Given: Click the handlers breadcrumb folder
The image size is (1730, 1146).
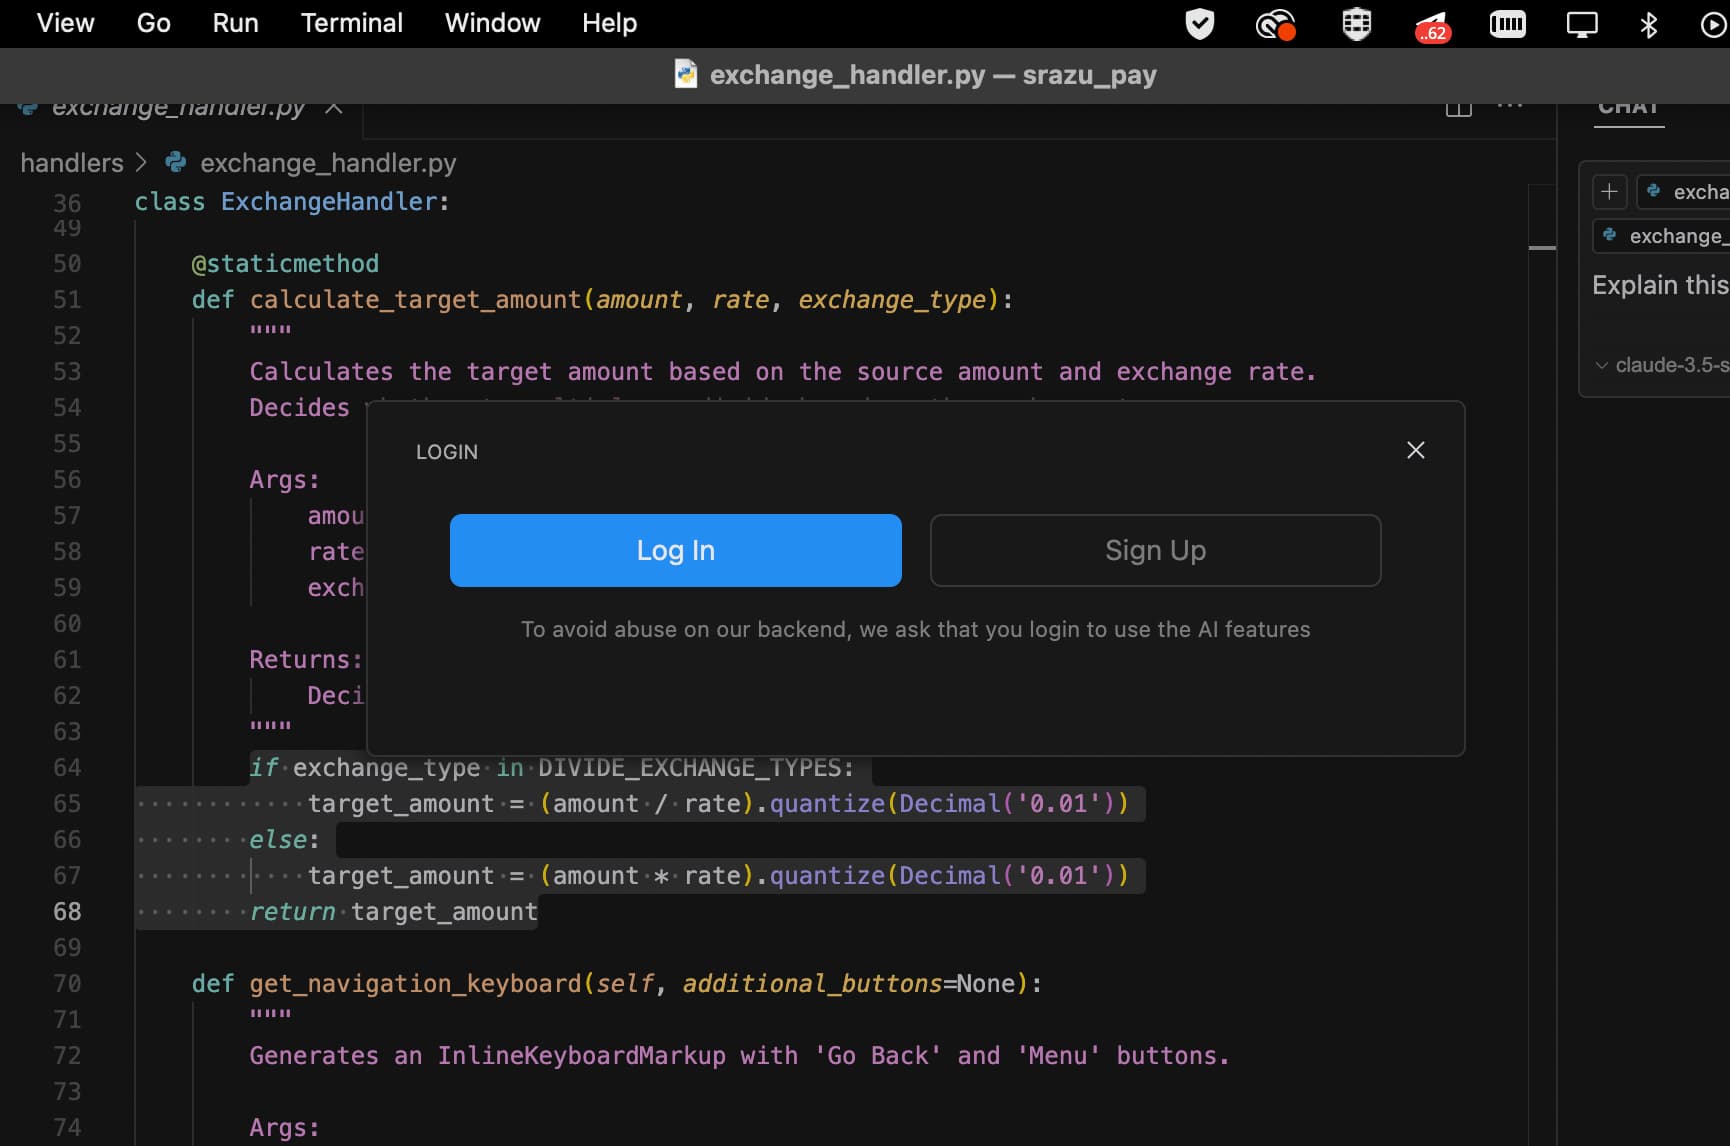Looking at the screenshot, I should pos(72,163).
